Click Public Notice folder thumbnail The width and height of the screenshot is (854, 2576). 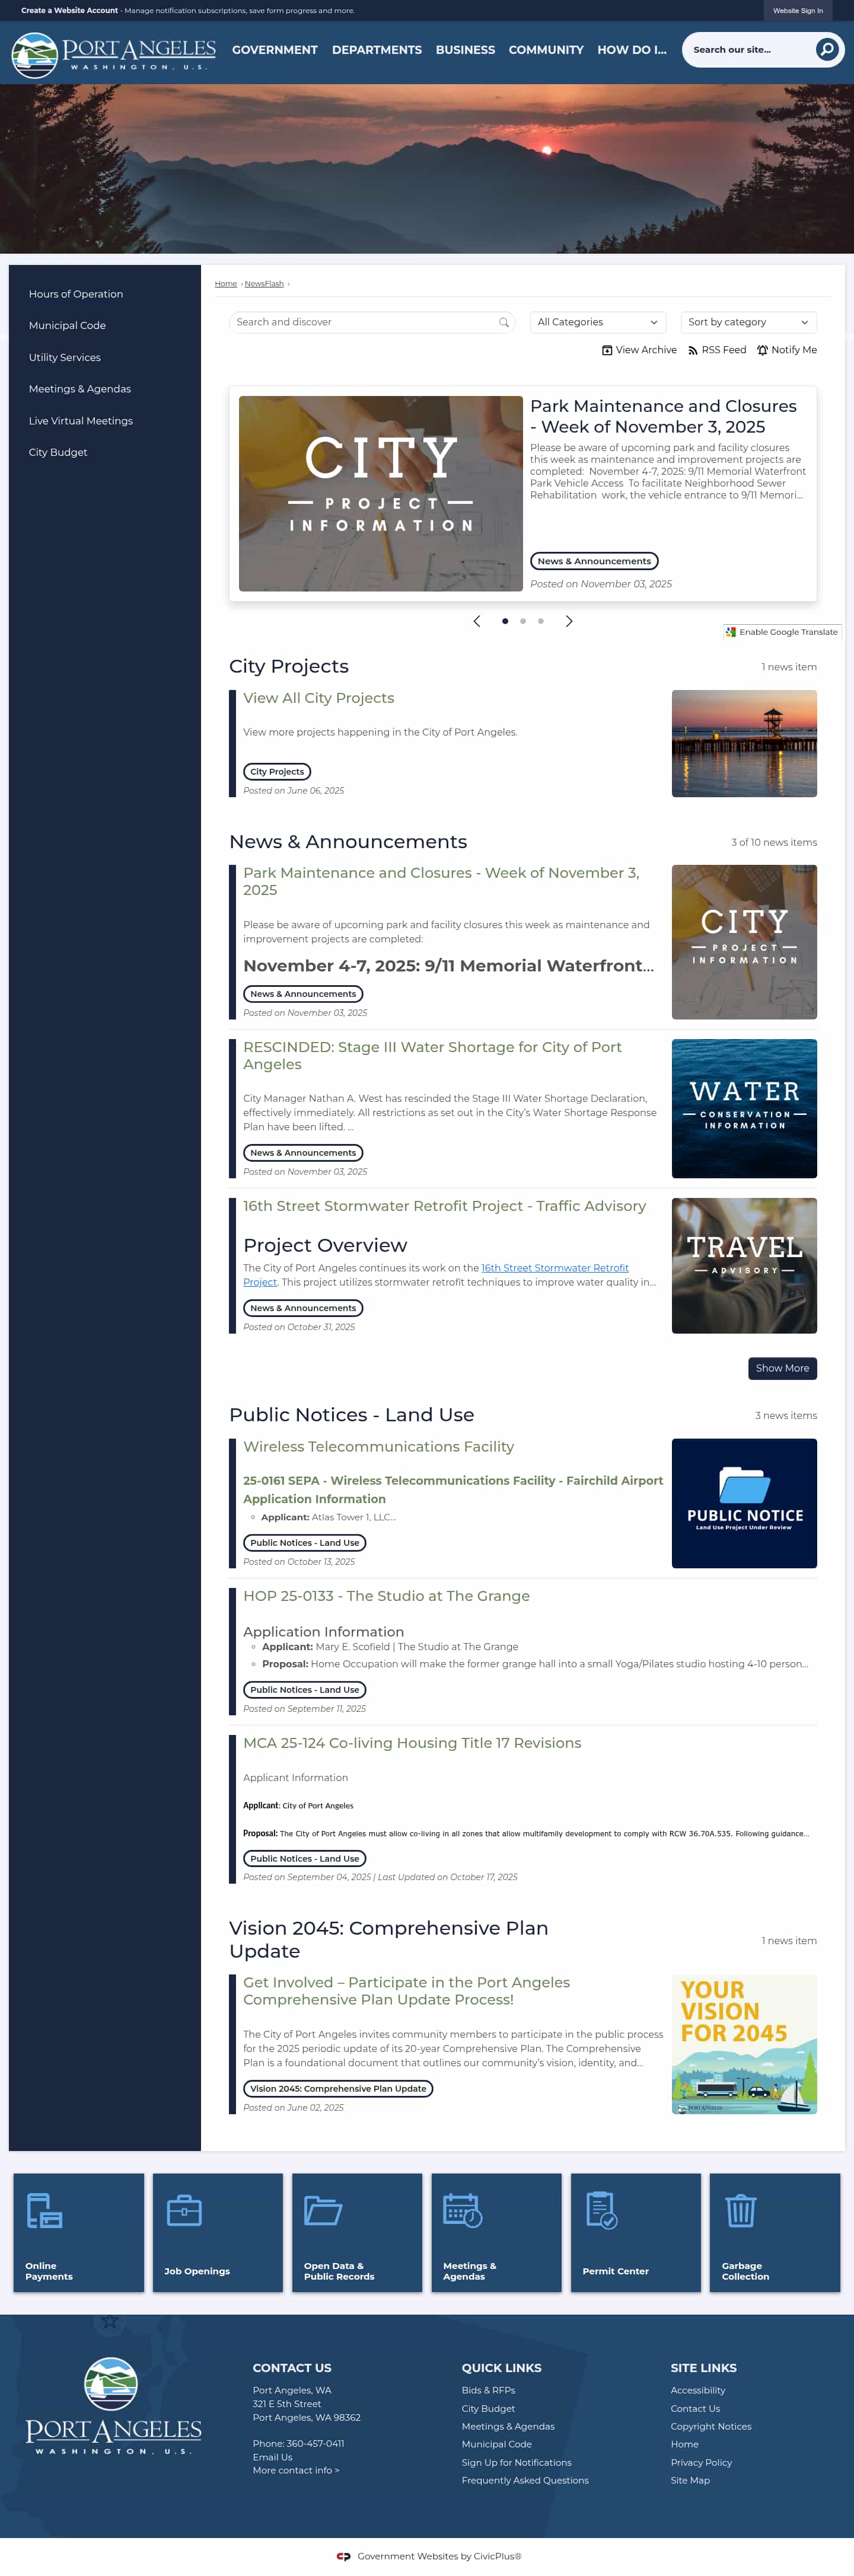tap(744, 1504)
